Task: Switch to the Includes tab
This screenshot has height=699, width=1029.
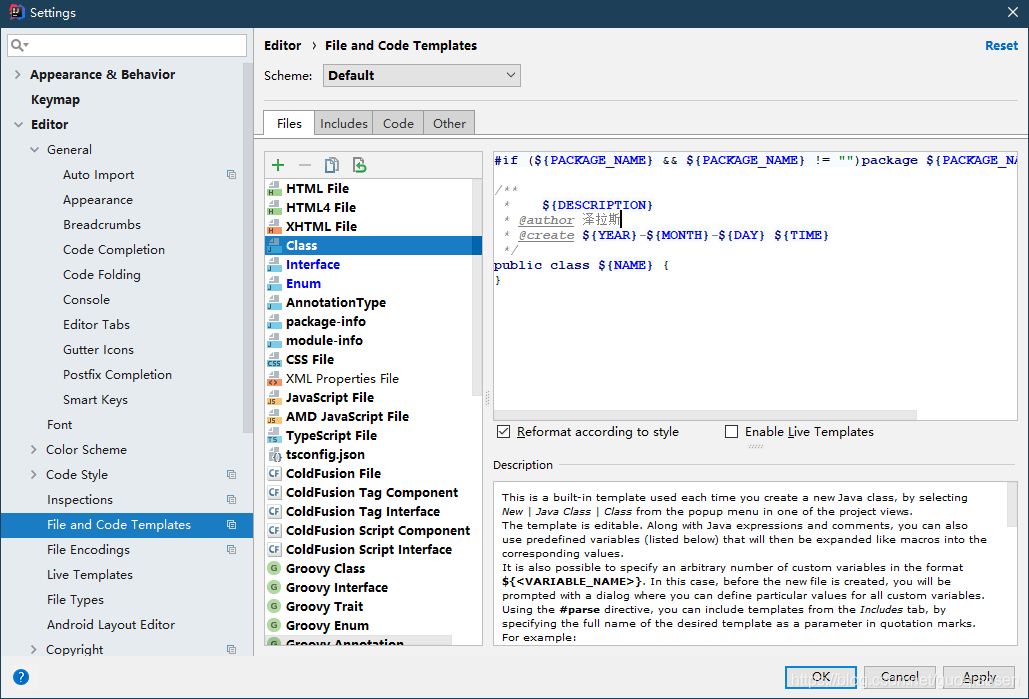Action: pos(343,123)
